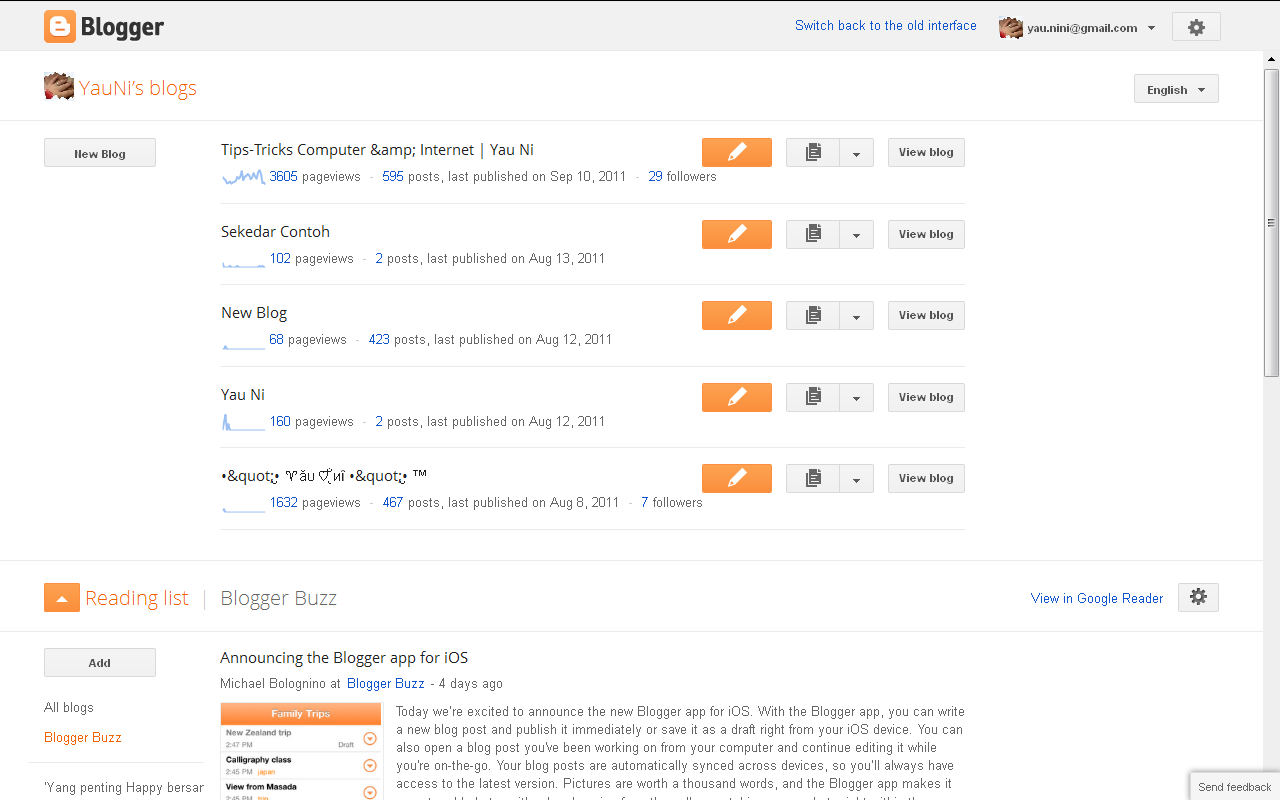Select All blogs in reading list sidebar
1280x800 pixels.
(69, 707)
